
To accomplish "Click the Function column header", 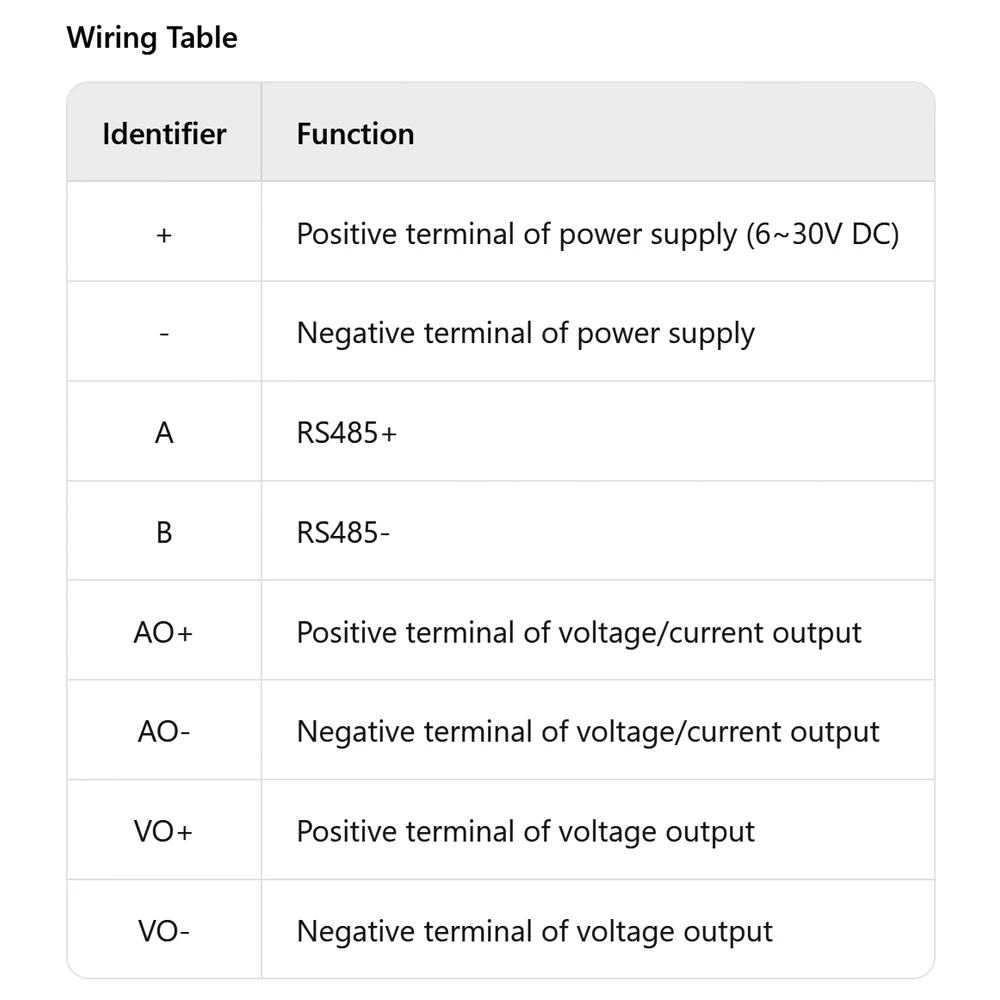I will (355, 134).
